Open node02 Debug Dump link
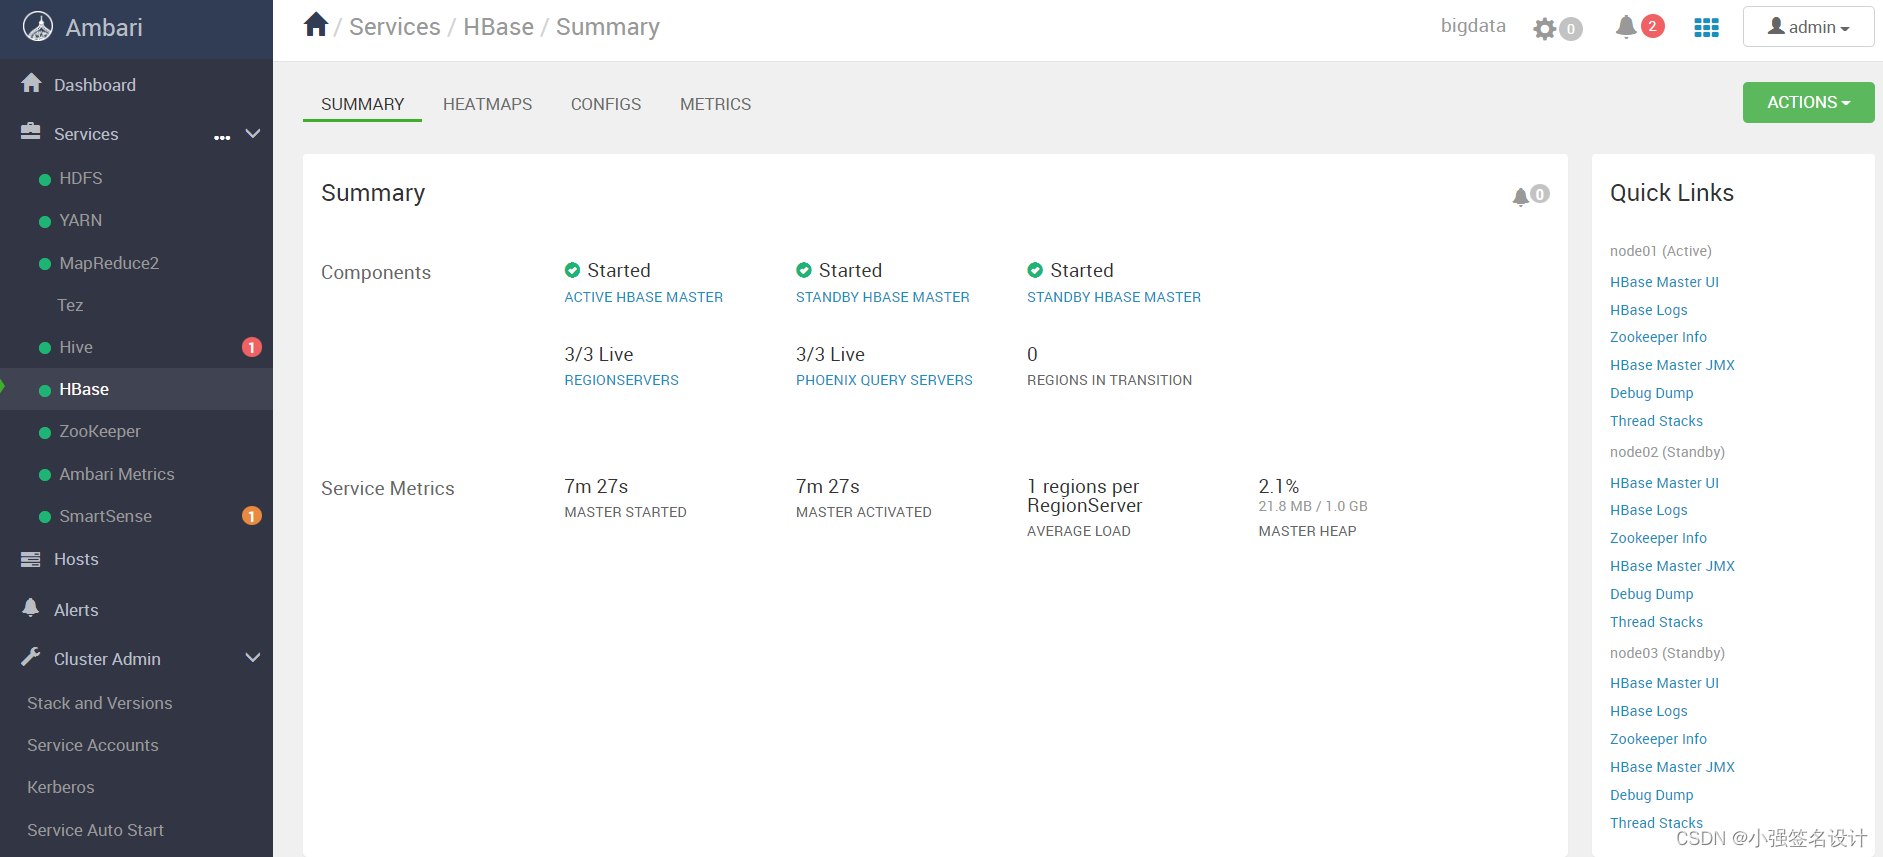 pyautogui.click(x=1651, y=594)
